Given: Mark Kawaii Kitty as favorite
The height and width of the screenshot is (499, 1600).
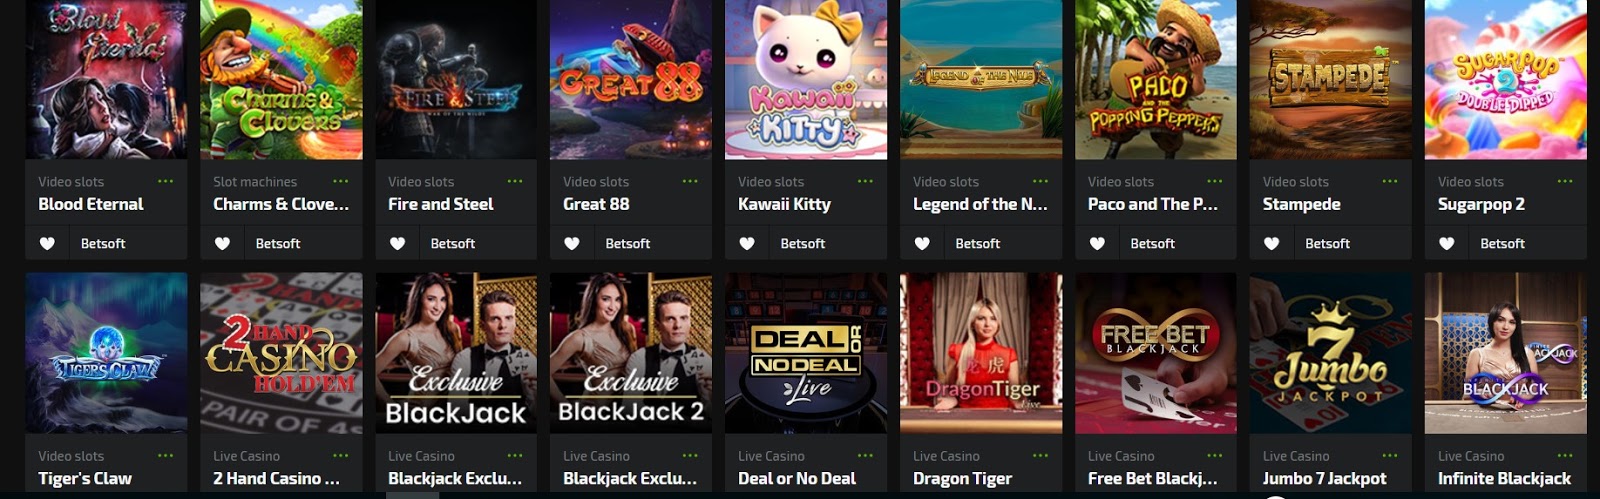Looking at the screenshot, I should point(747,243).
